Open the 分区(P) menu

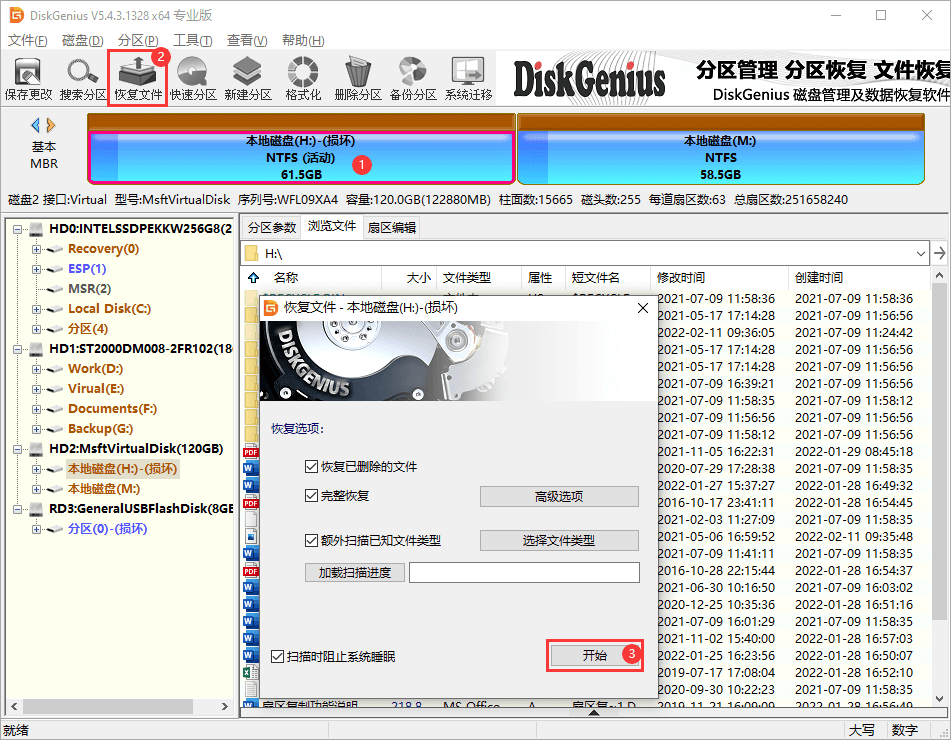point(138,41)
